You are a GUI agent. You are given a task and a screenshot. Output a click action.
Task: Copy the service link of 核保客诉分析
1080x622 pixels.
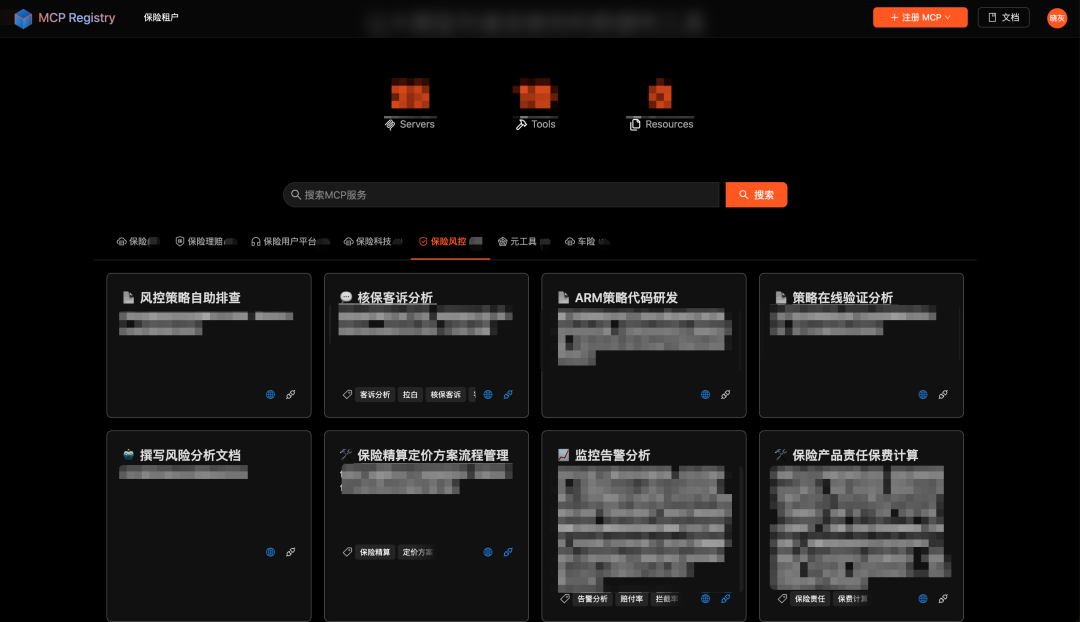tap(508, 394)
